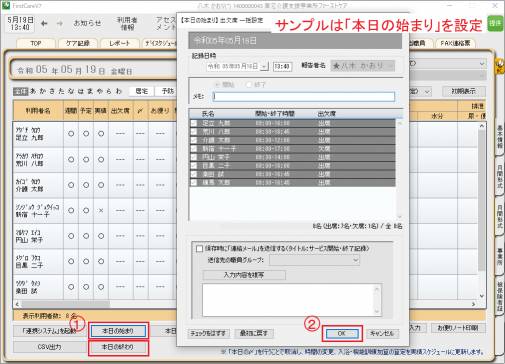The height and width of the screenshot is (364, 505).
Task: Click the 氏名 column header in the dialog
Action: tap(208, 114)
